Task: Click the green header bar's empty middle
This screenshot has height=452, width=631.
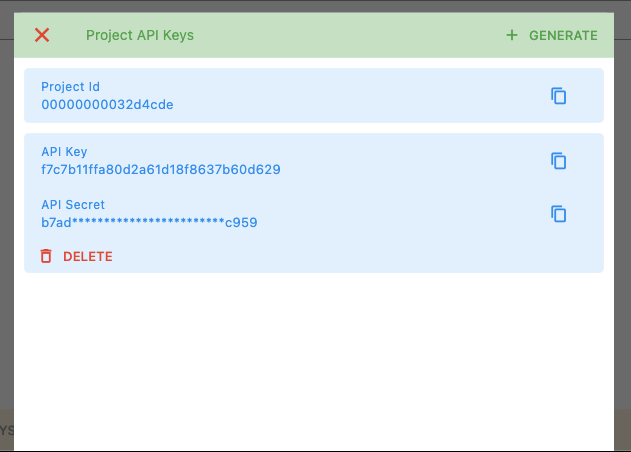Action: [350, 35]
